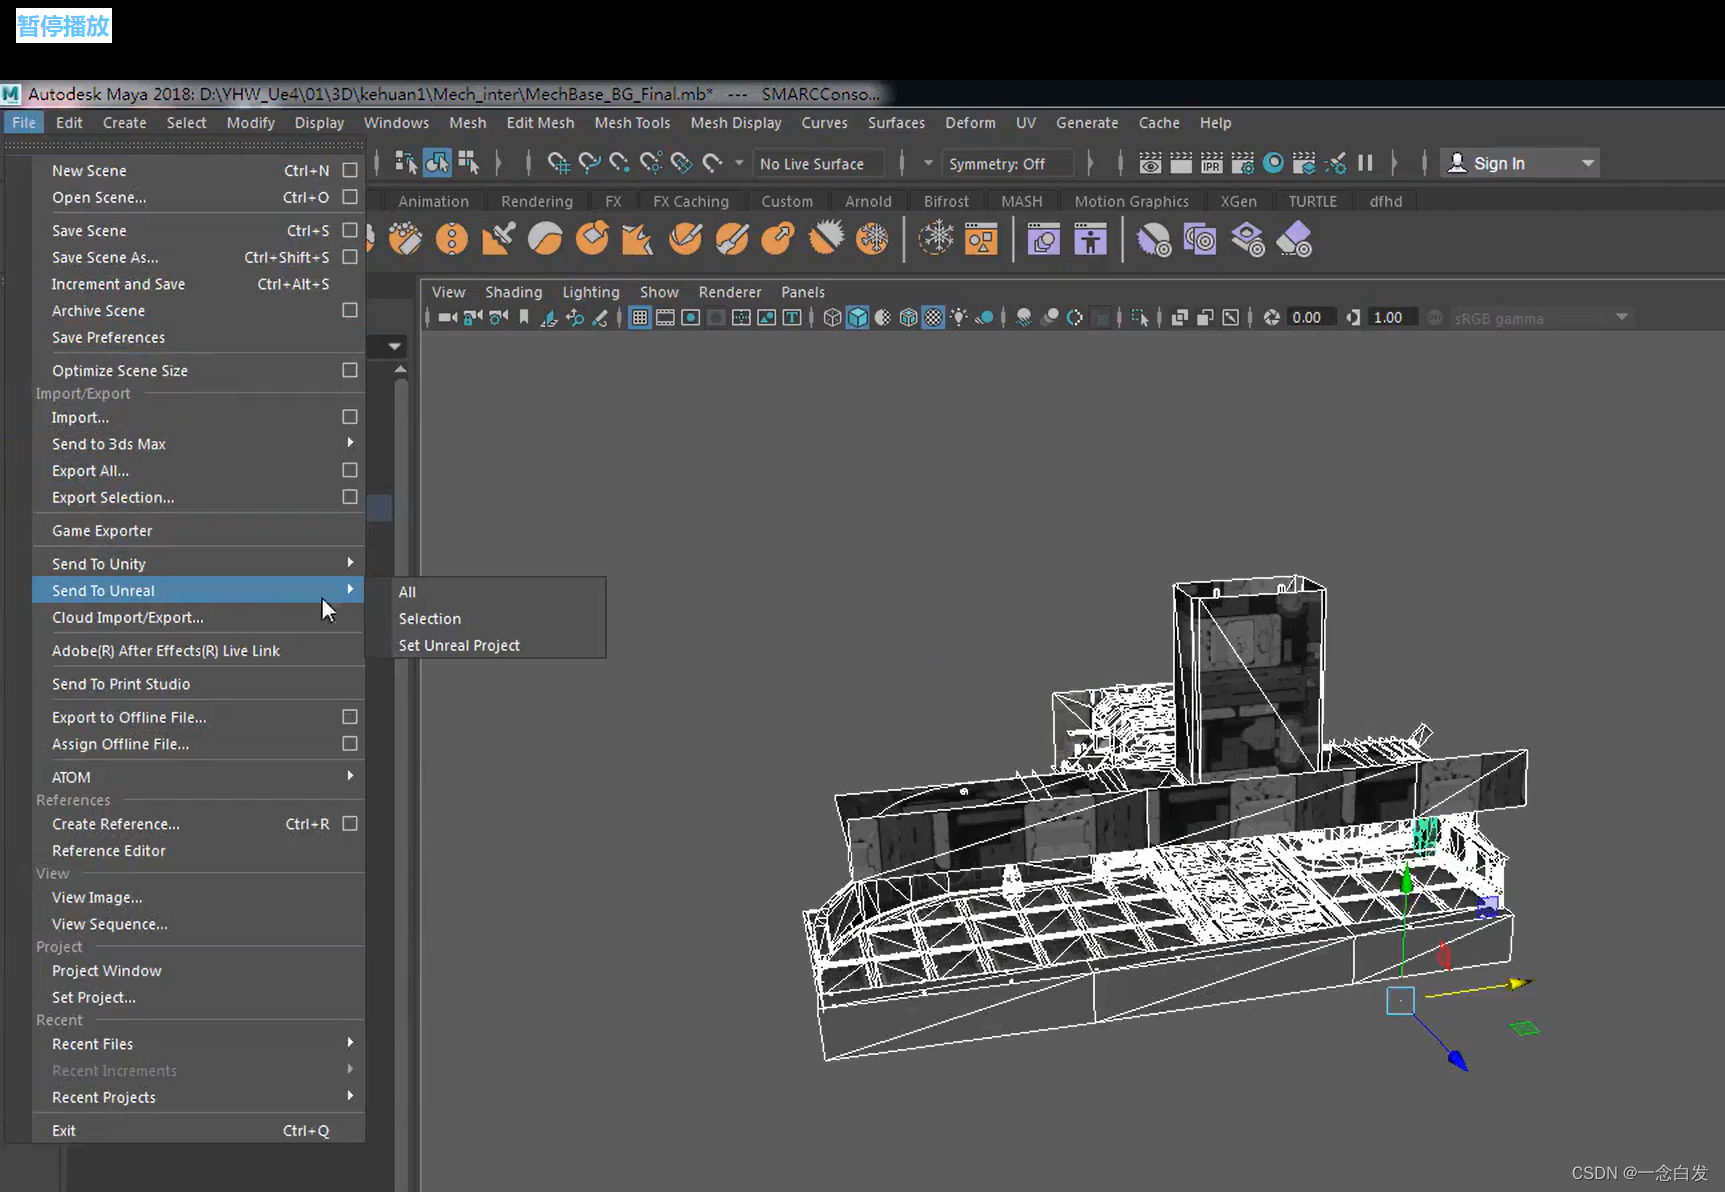Toggle viewport grid display icon

coord(640,318)
